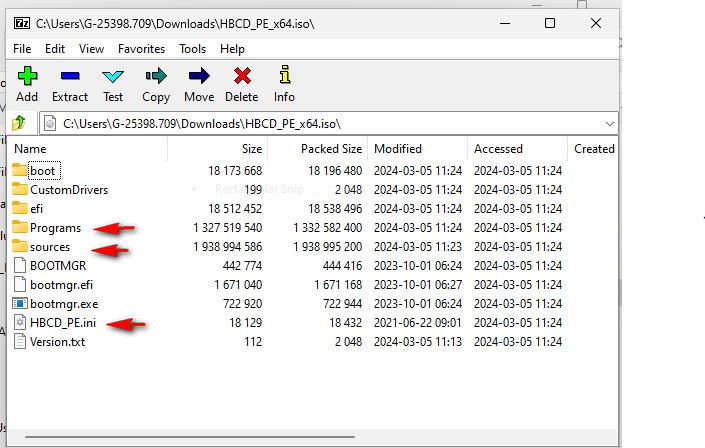Image resolution: width=705 pixels, height=448 pixels.
Task: Click size value 442 774
Action: click(x=242, y=266)
